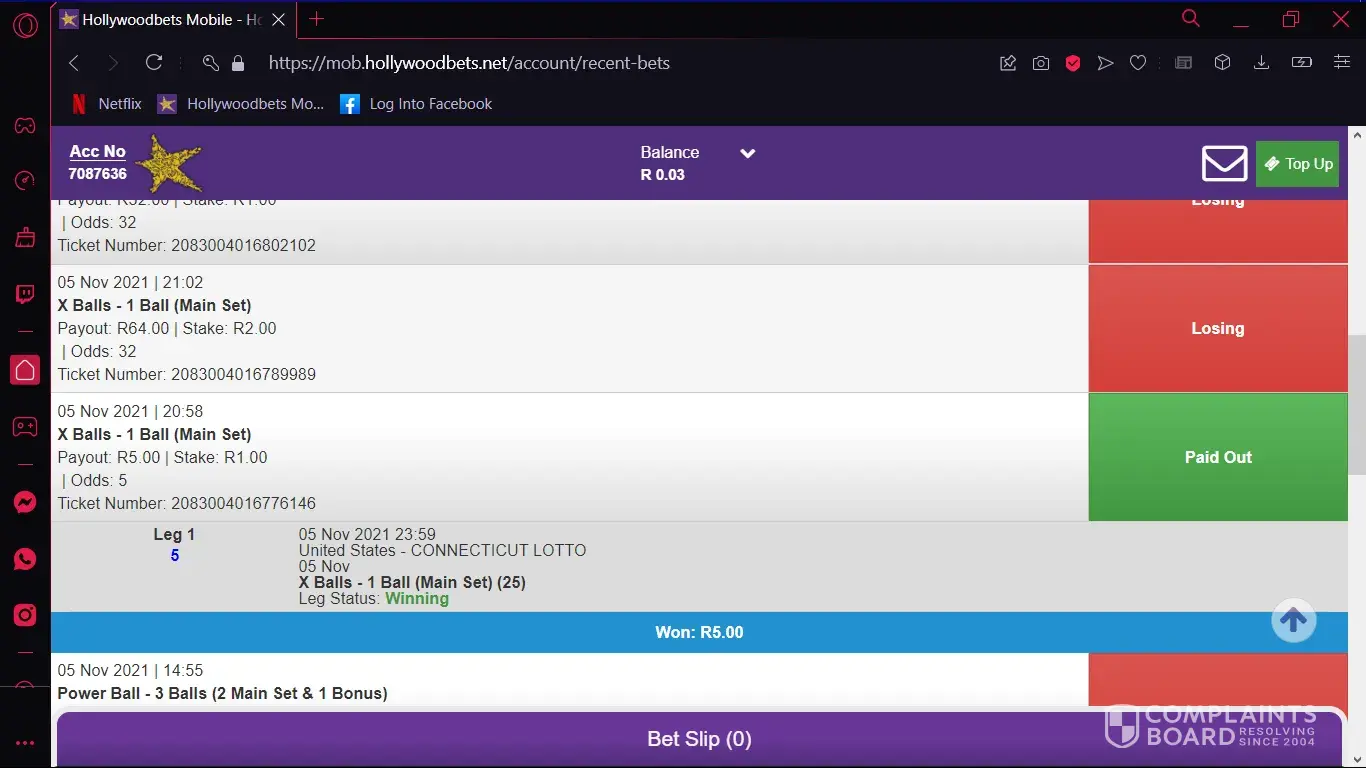
Task: Open the Bet Slip (0) bar
Action: 699,739
